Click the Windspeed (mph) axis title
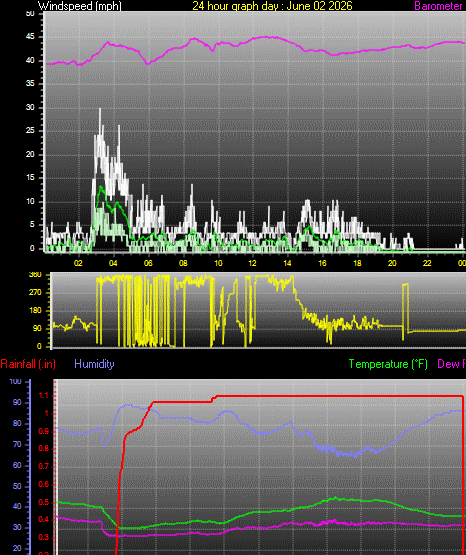466x555 pixels. pyautogui.click(x=80, y=6)
